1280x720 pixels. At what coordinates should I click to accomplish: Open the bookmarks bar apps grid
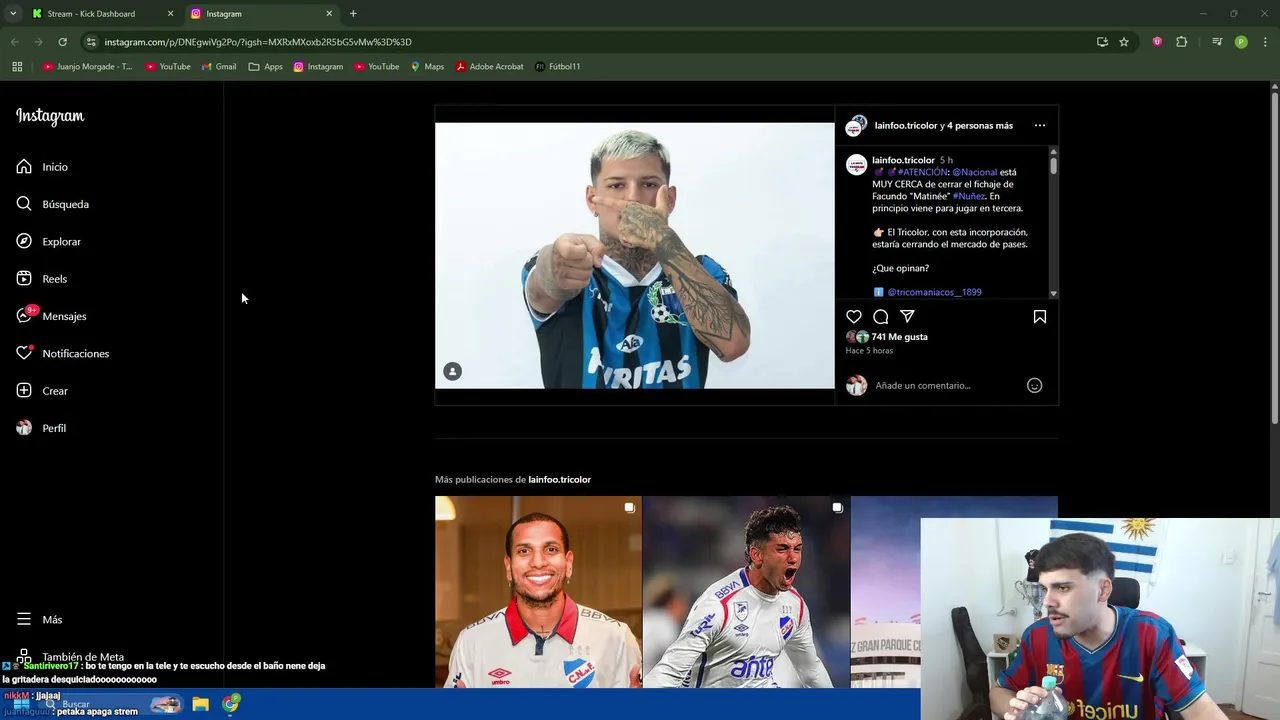point(17,67)
